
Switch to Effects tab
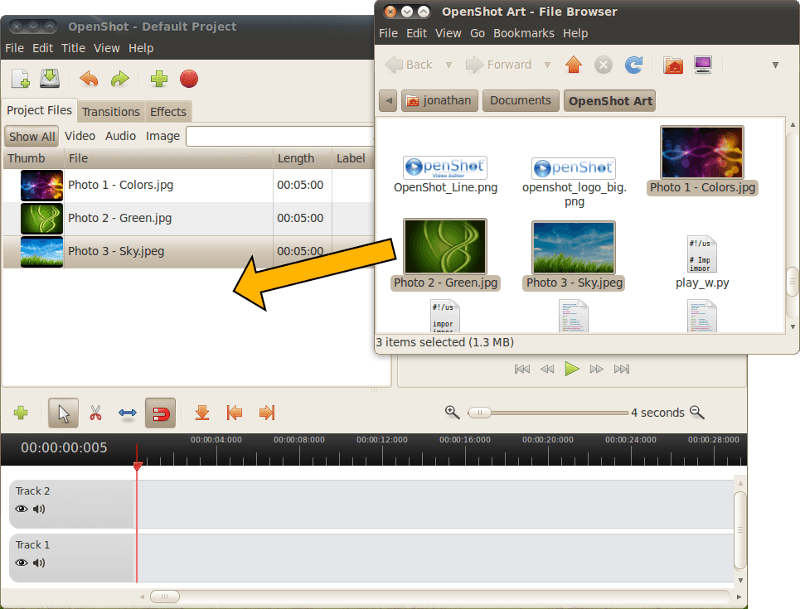click(x=168, y=112)
